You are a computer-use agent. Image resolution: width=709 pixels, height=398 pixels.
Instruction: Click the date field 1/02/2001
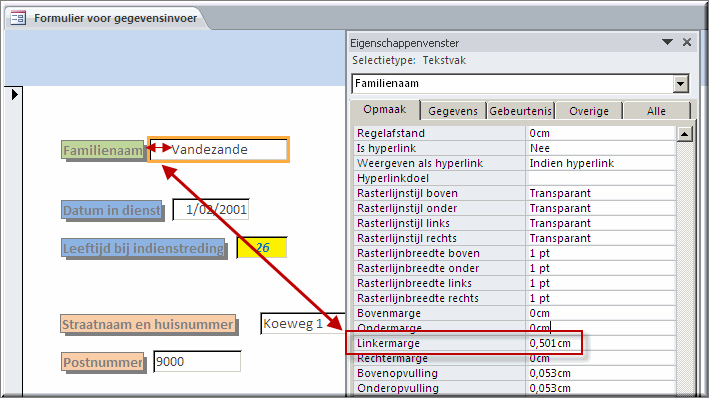click(211, 210)
